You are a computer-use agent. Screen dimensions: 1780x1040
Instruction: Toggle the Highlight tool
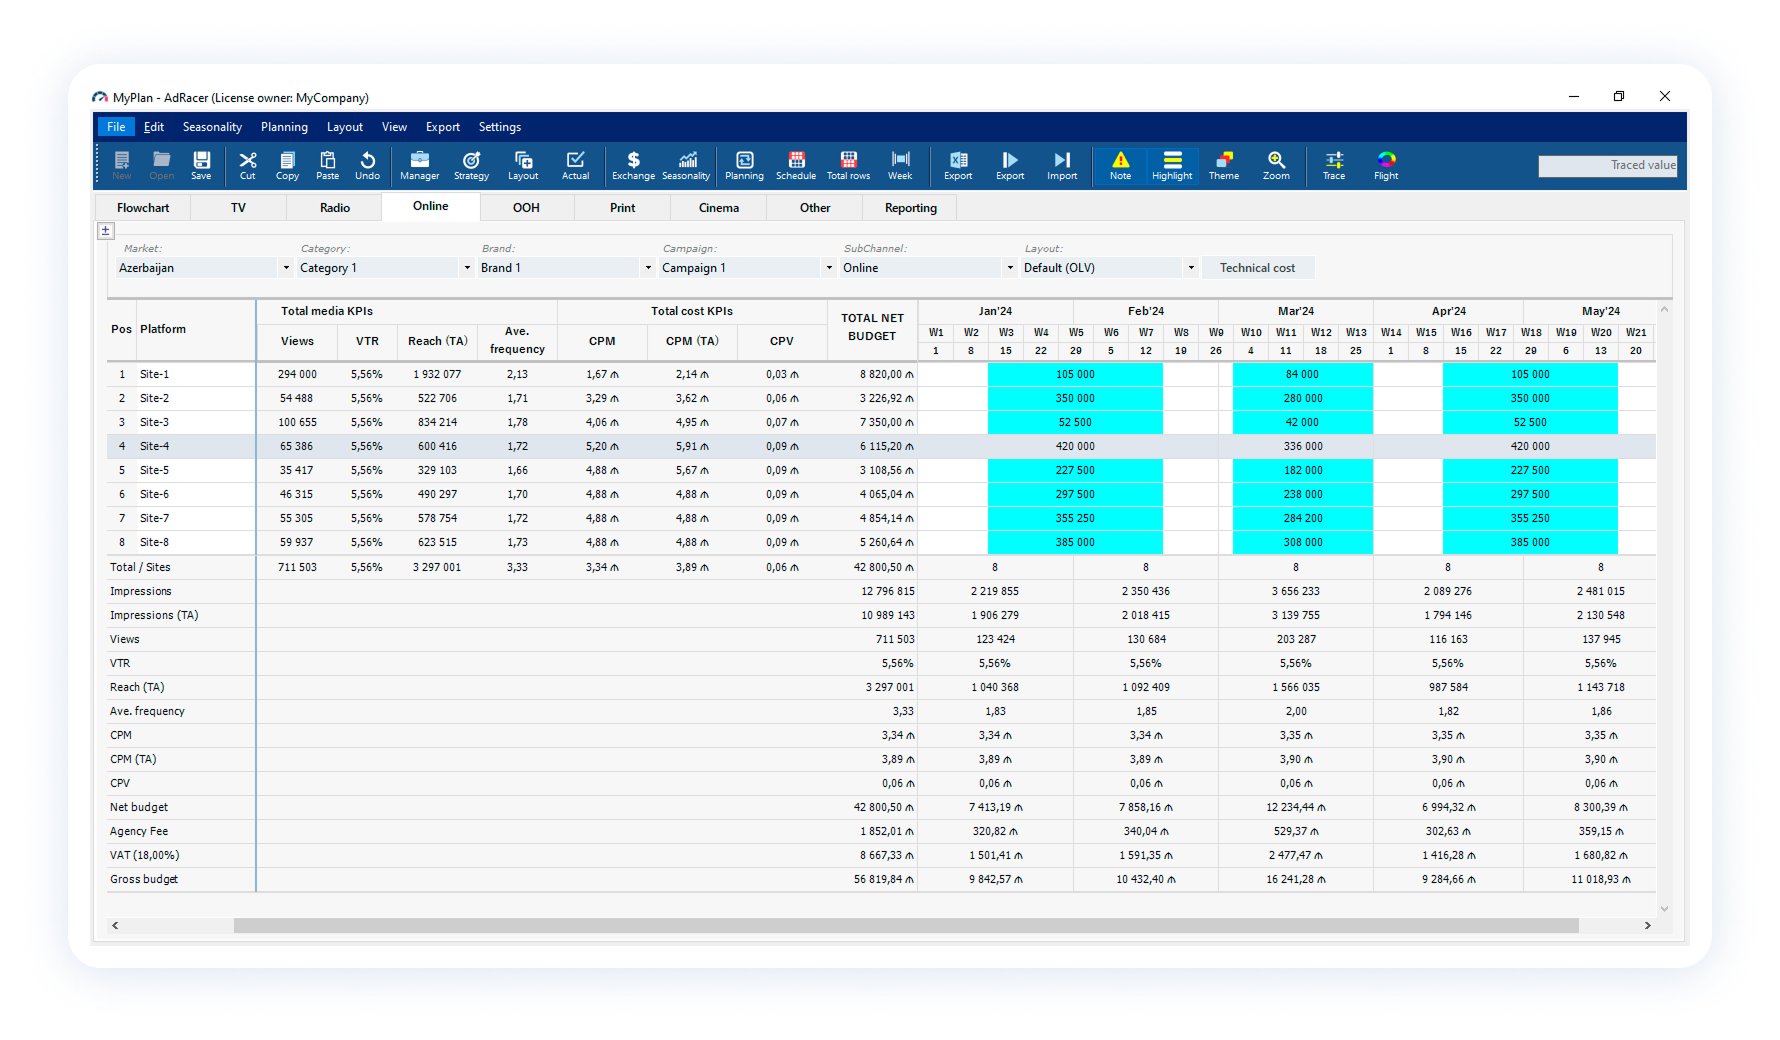pos(1172,165)
